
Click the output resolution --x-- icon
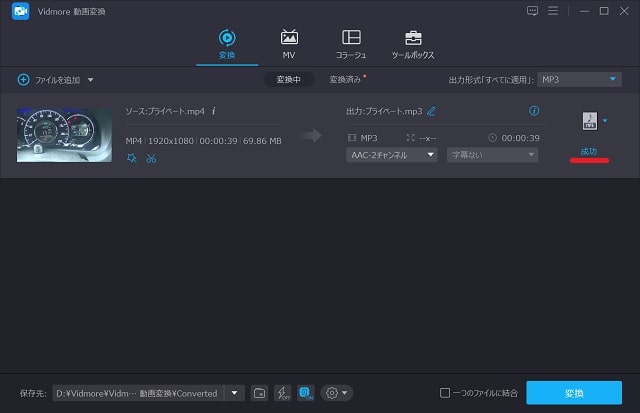click(411, 138)
